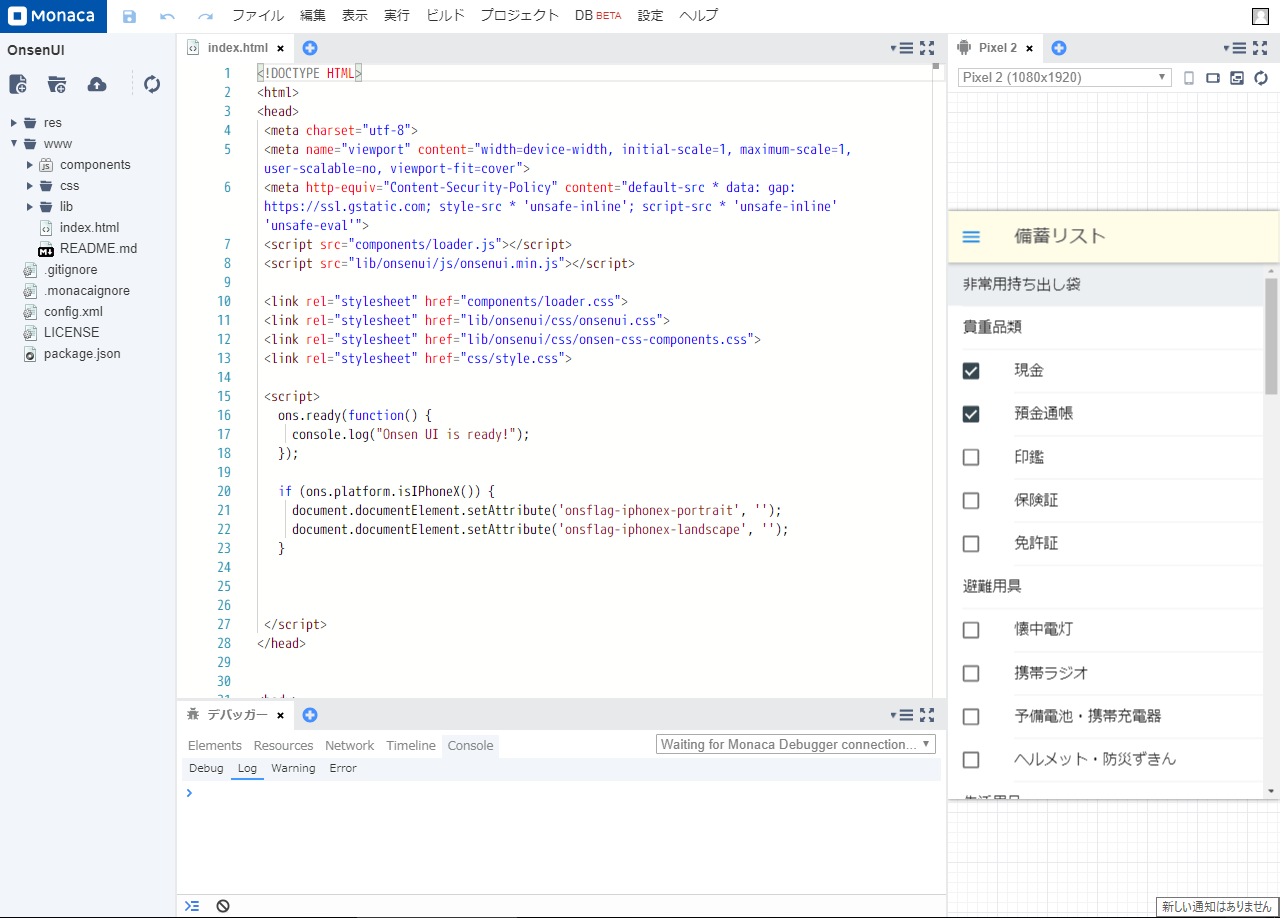Toggle console drawer icon at bottom
This screenshot has height=918, width=1280.
[x=192, y=905]
